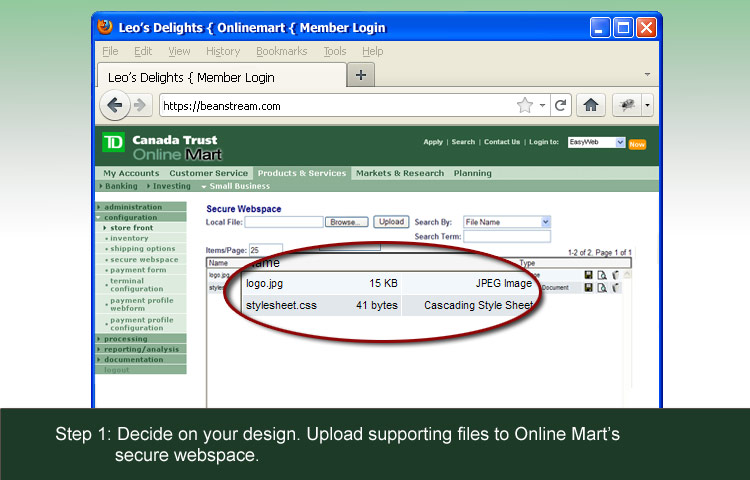750x480 pixels.
Task: Switch to the Planning tab
Action: click(x=473, y=173)
